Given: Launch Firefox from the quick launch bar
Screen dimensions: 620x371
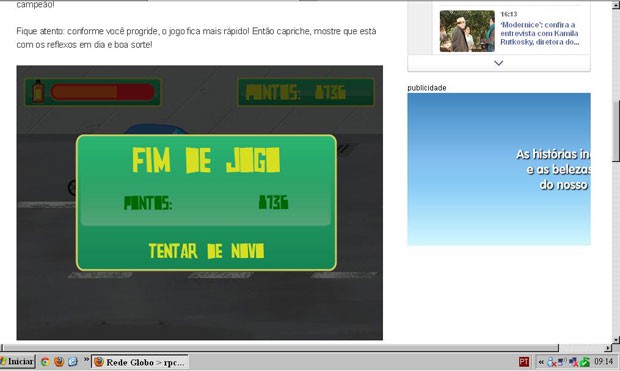Looking at the screenshot, I should 59,362.
